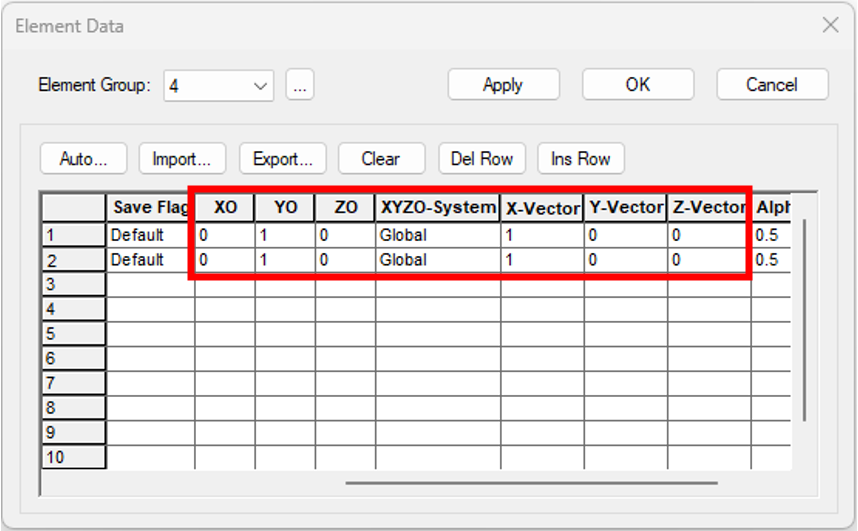Viewport: 858px width, 531px height.
Task: Cancel the Element Data dialog
Action: pyautogui.click(x=772, y=85)
